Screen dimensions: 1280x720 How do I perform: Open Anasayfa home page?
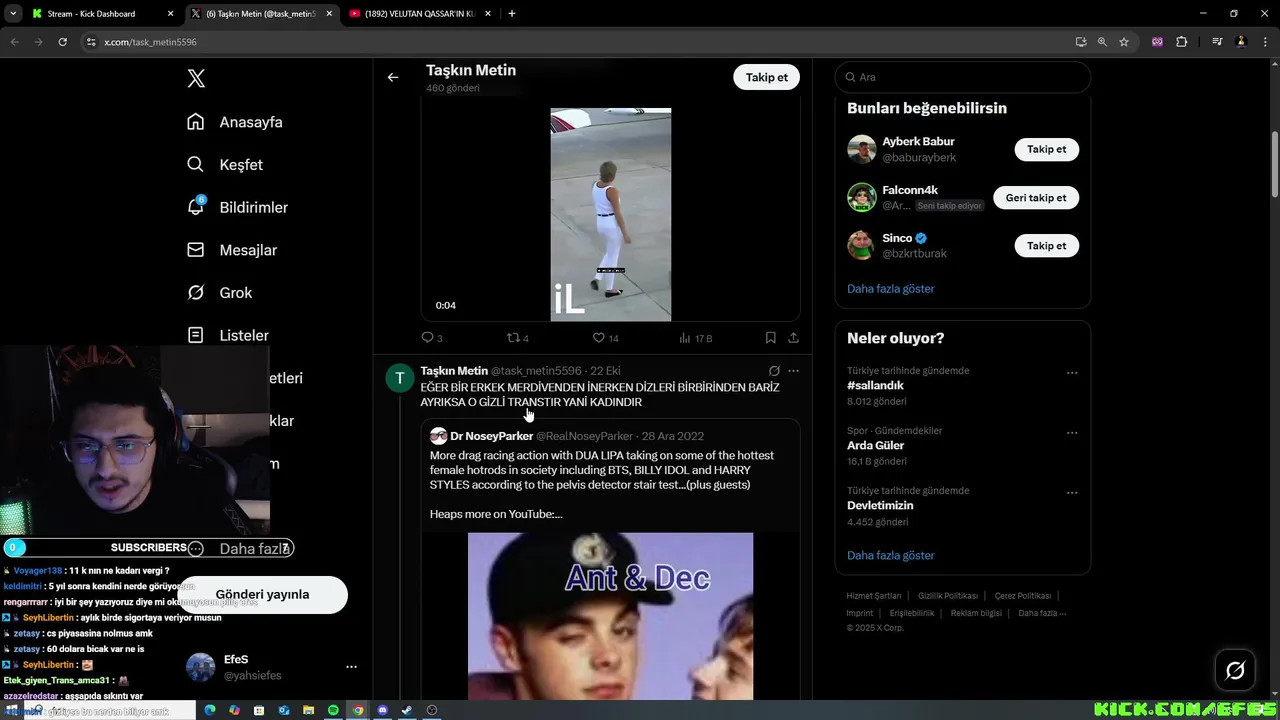tap(235, 122)
